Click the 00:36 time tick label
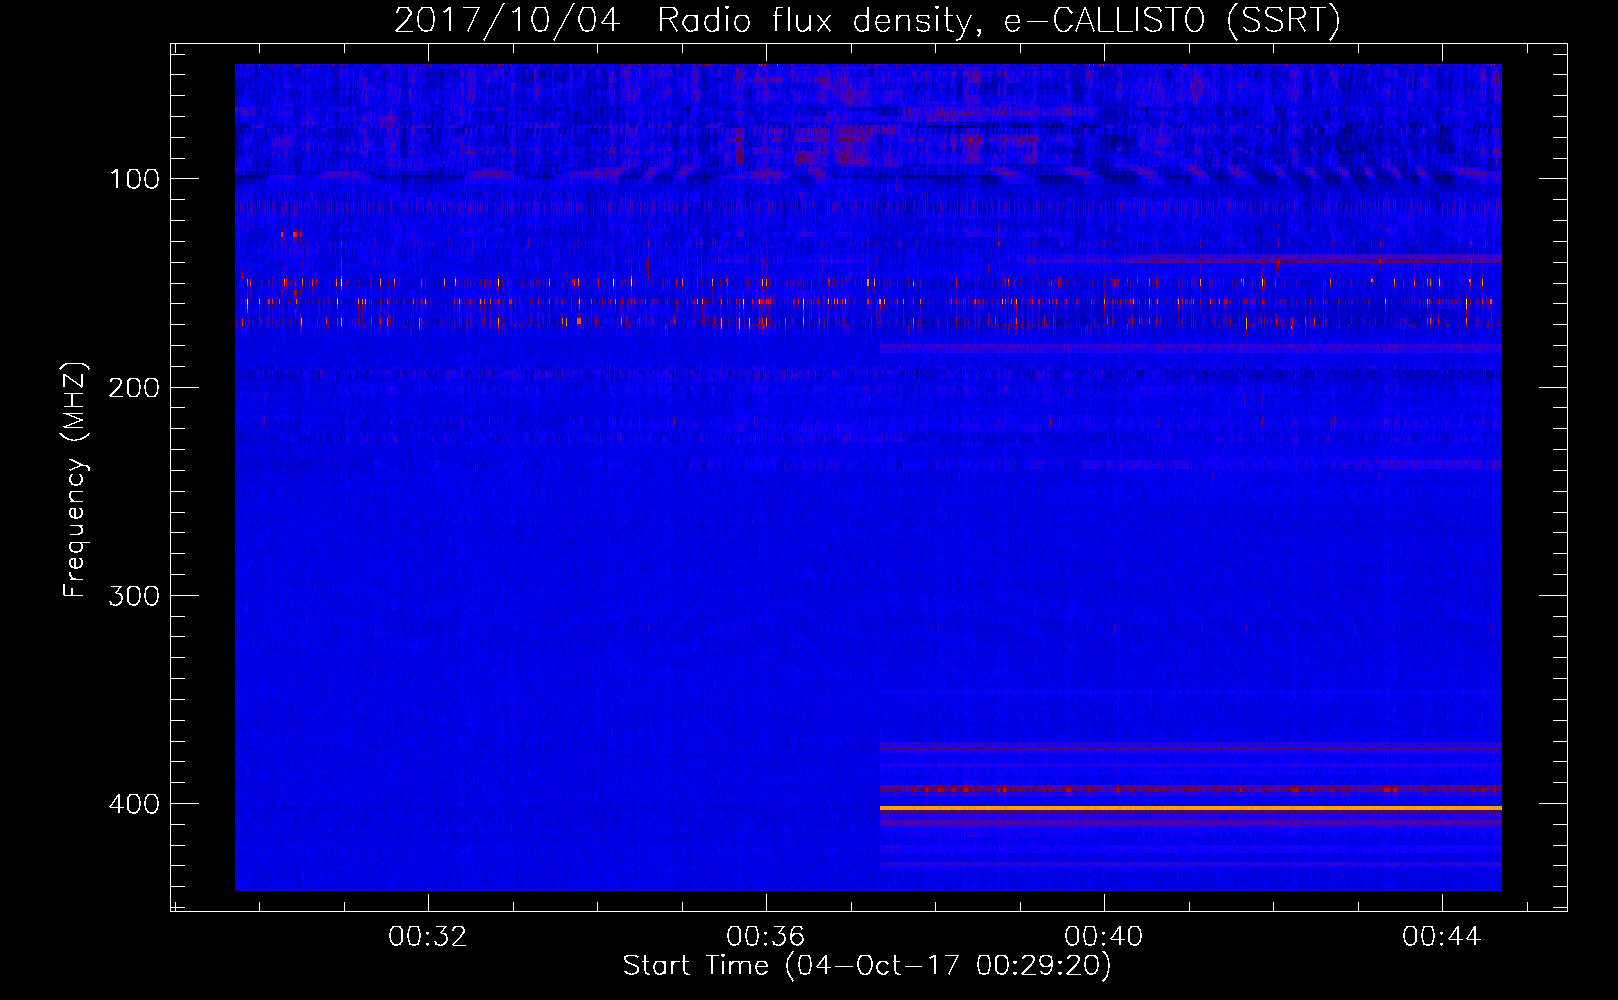This screenshot has width=1618, height=1000. point(766,937)
